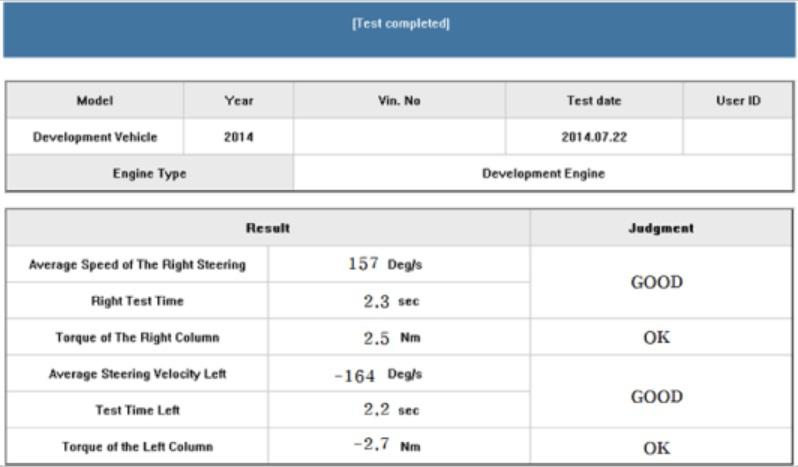Viewport: 798px width, 467px height.
Task: Click the empty Vin. No value cell
Action: click(x=399, y=137)
